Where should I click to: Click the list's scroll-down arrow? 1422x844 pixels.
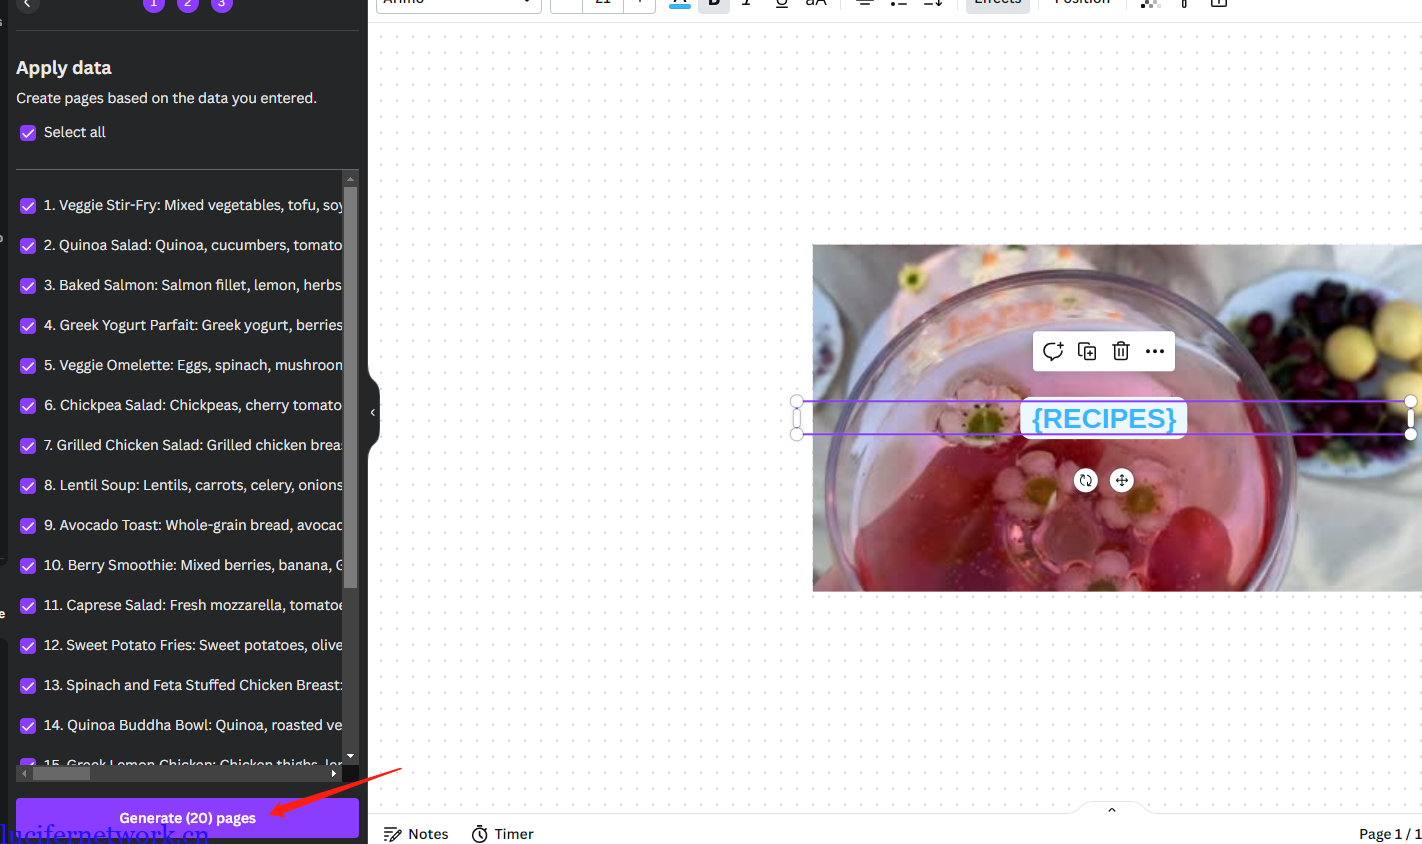point(350,756)
